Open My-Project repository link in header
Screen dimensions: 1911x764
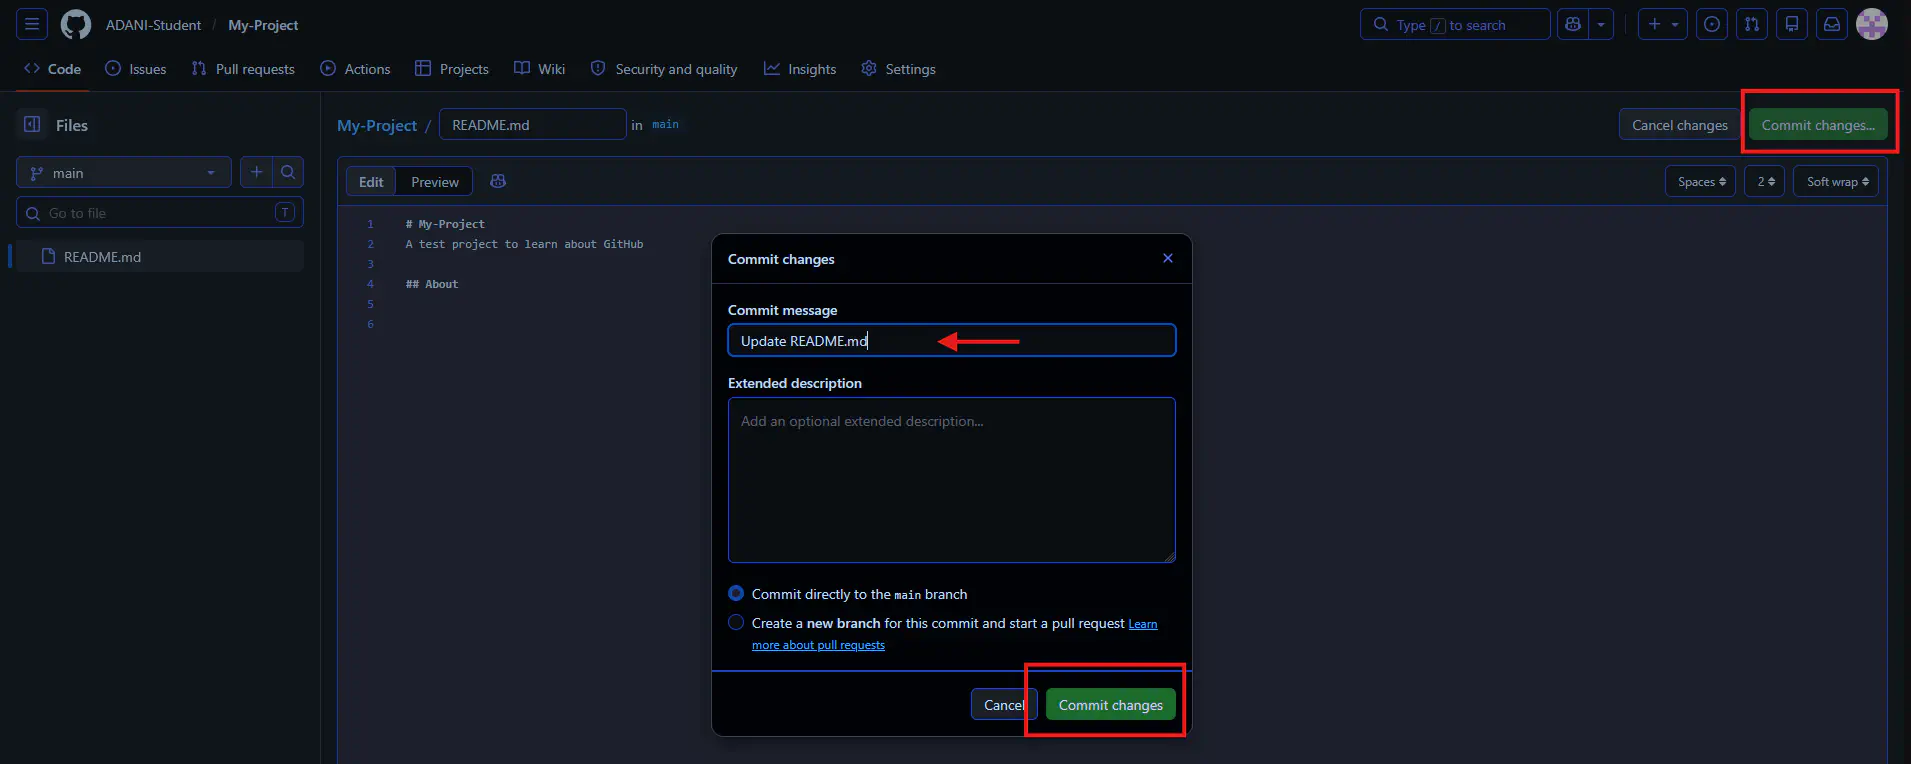[x=263, y=25]
